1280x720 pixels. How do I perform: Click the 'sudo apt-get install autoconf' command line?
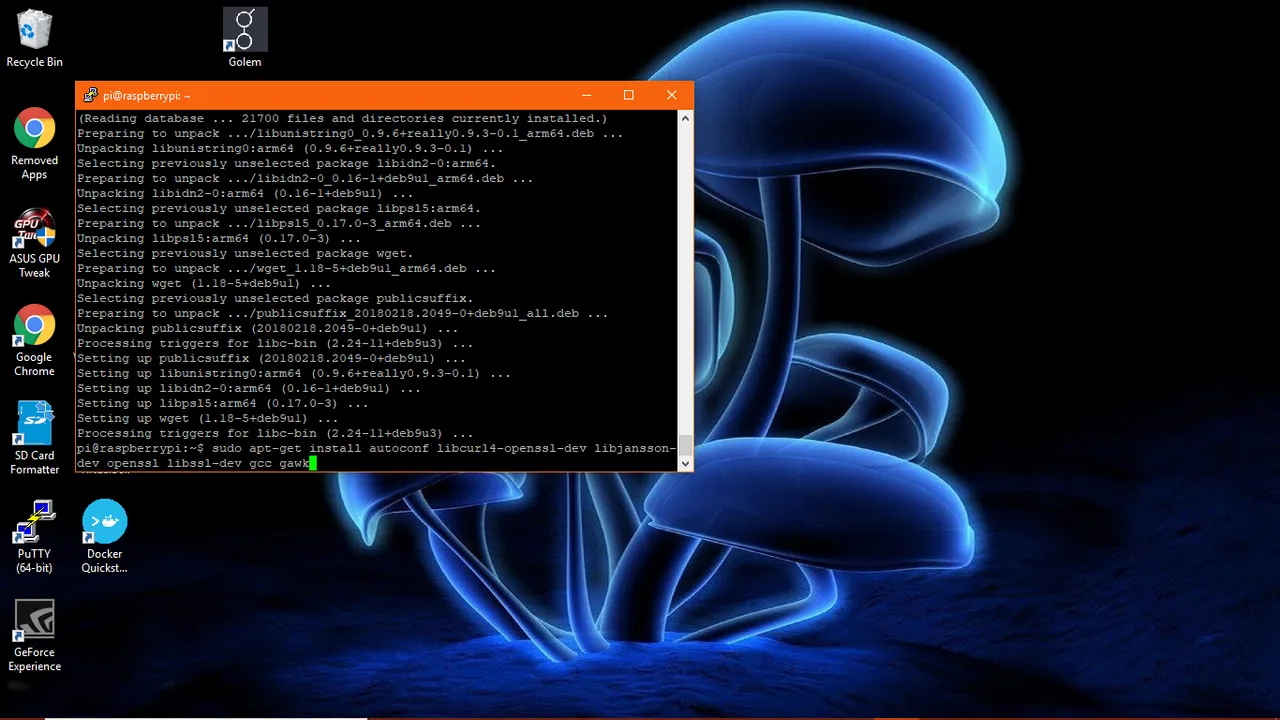point(376,456)
